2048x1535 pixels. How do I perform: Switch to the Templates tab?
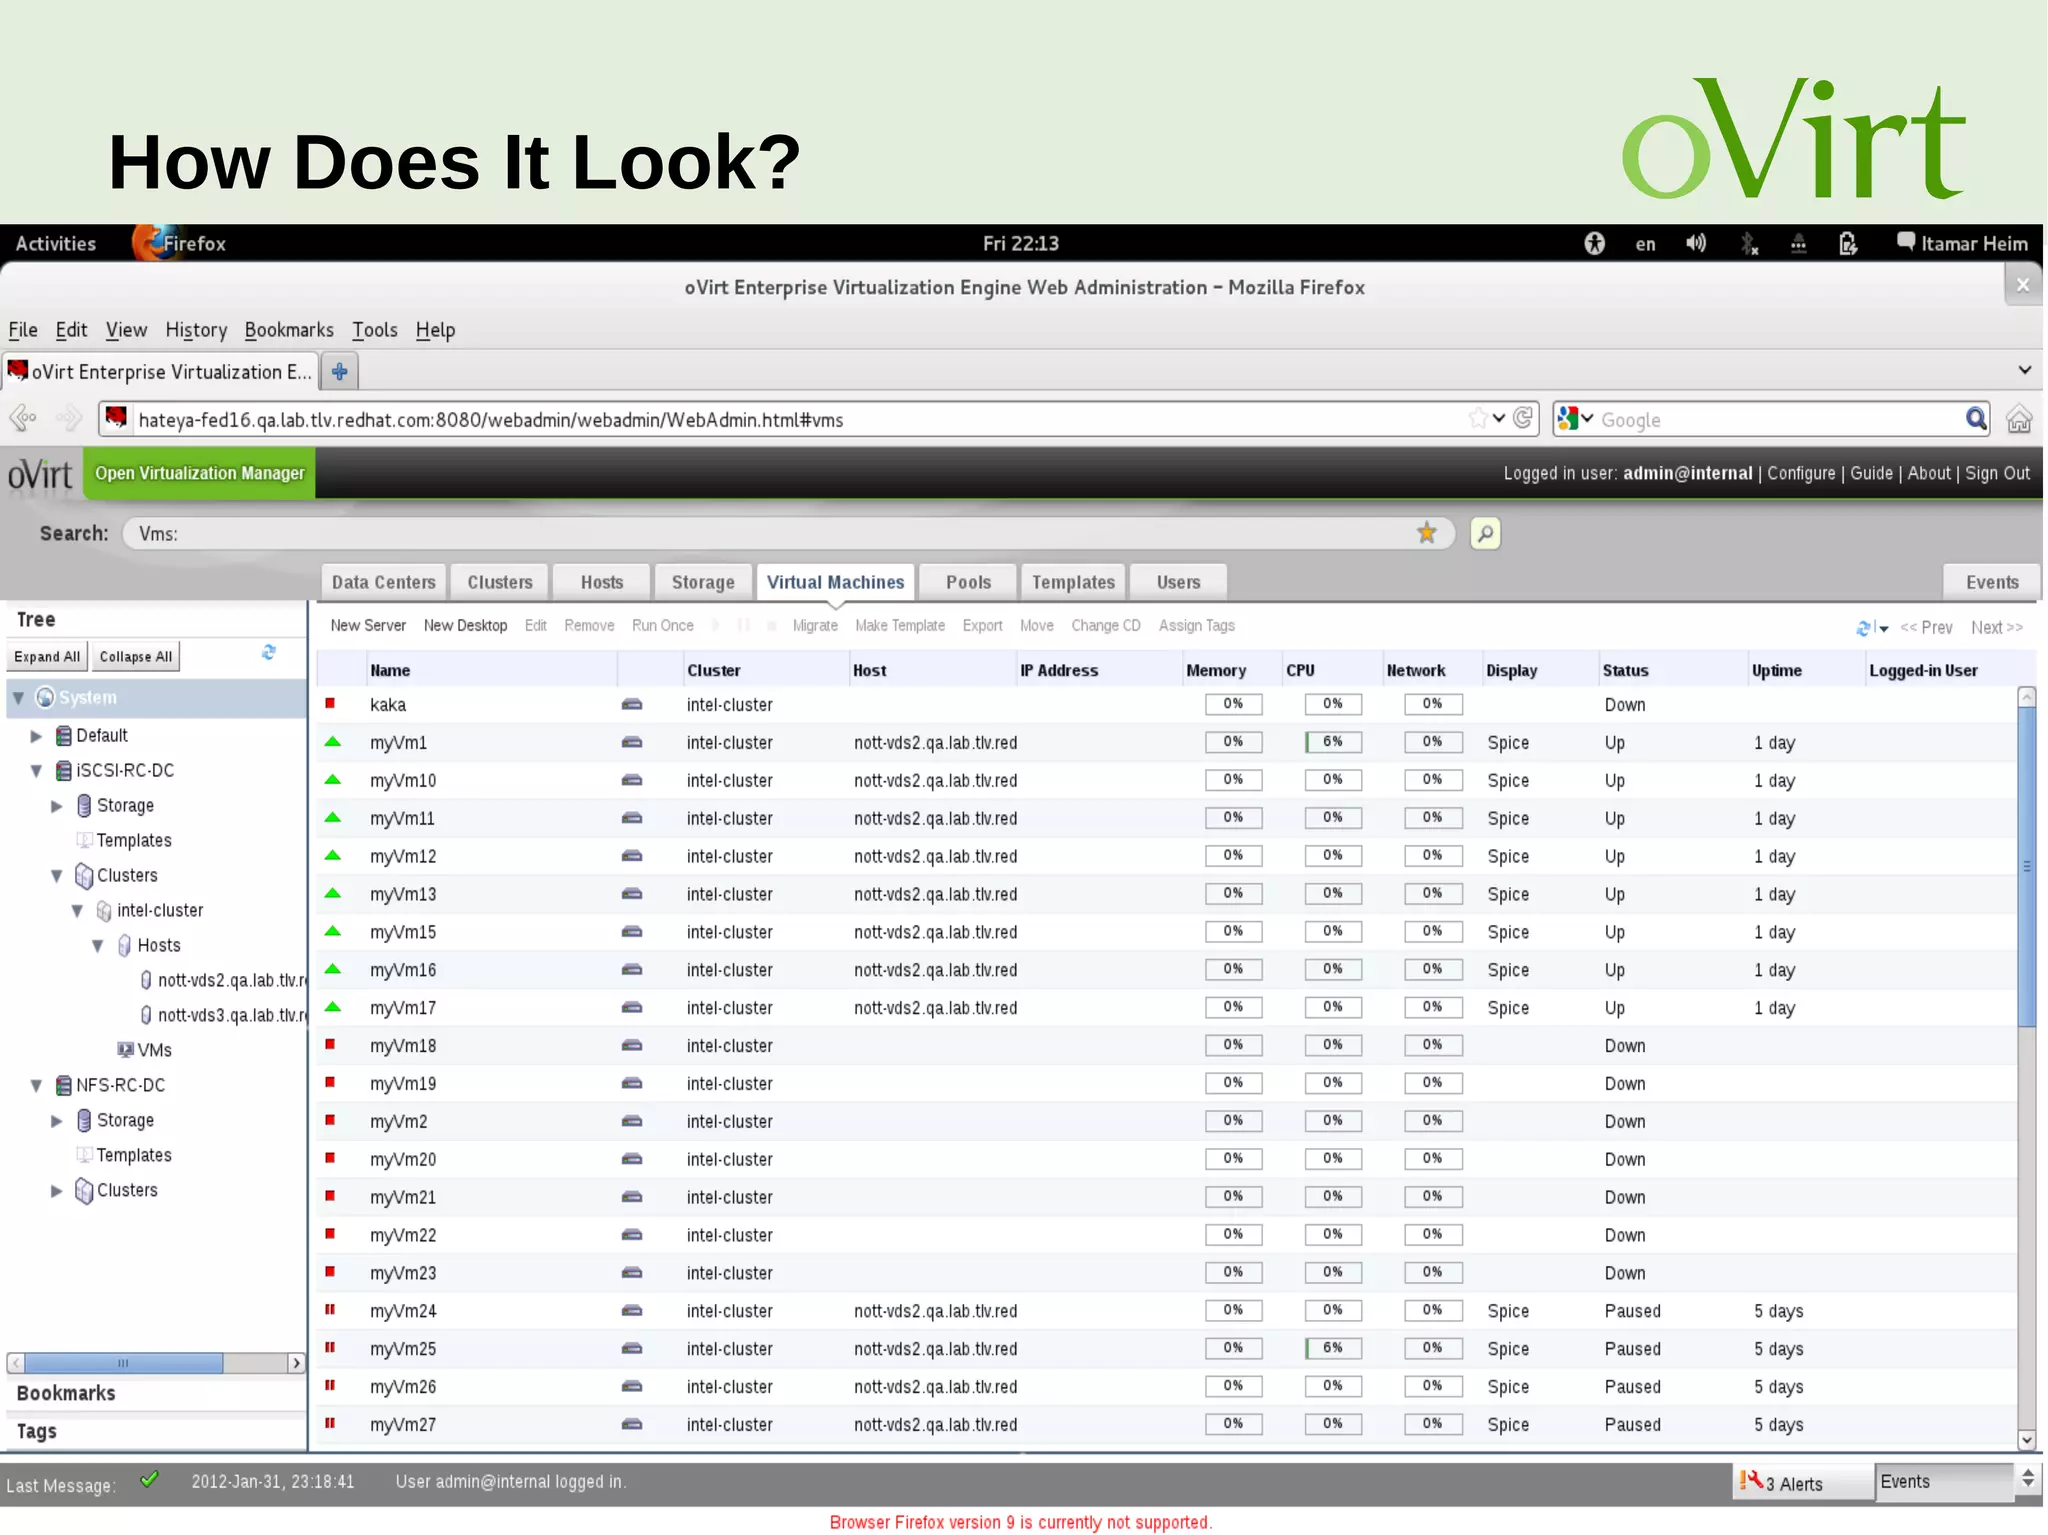[1072, 582]
